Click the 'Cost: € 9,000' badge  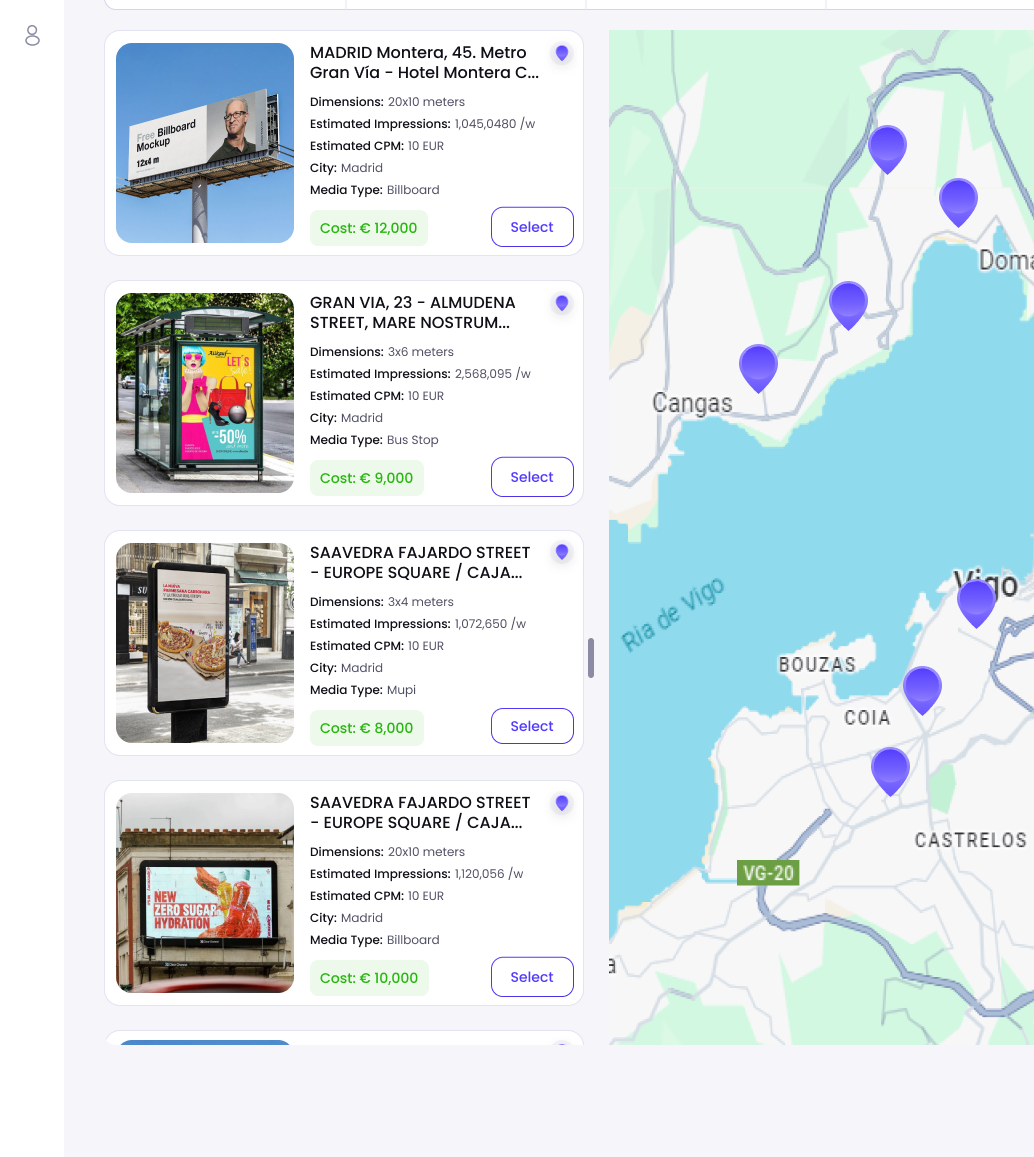click(366, 478)
